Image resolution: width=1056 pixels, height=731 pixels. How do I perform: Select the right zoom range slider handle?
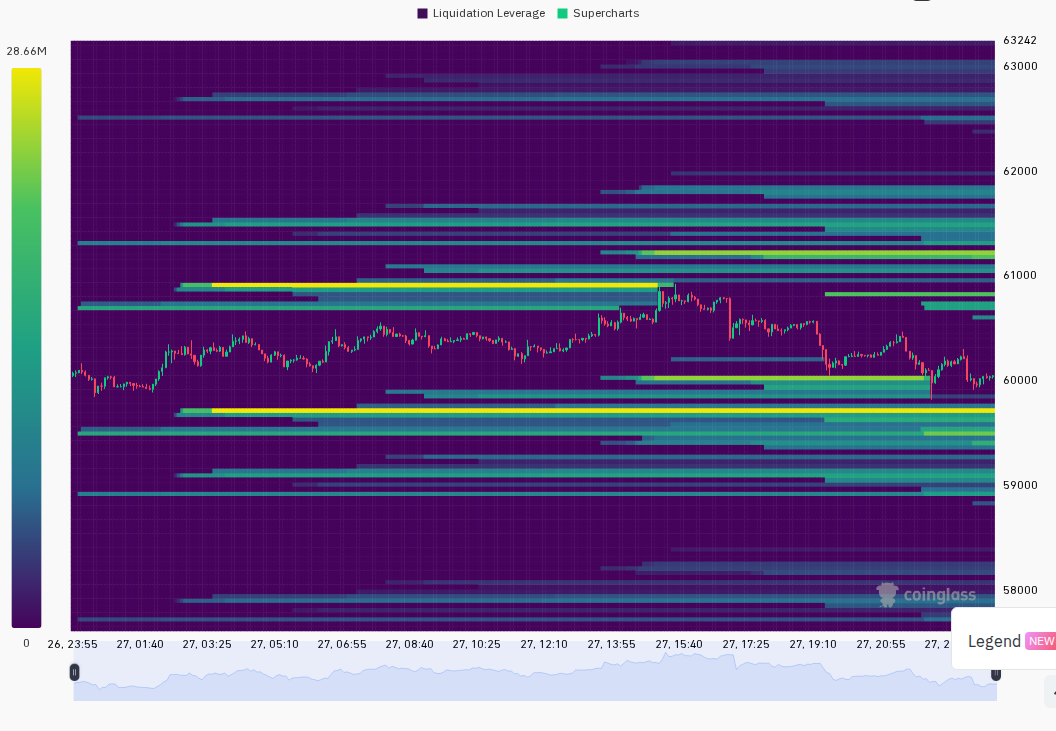995,674
